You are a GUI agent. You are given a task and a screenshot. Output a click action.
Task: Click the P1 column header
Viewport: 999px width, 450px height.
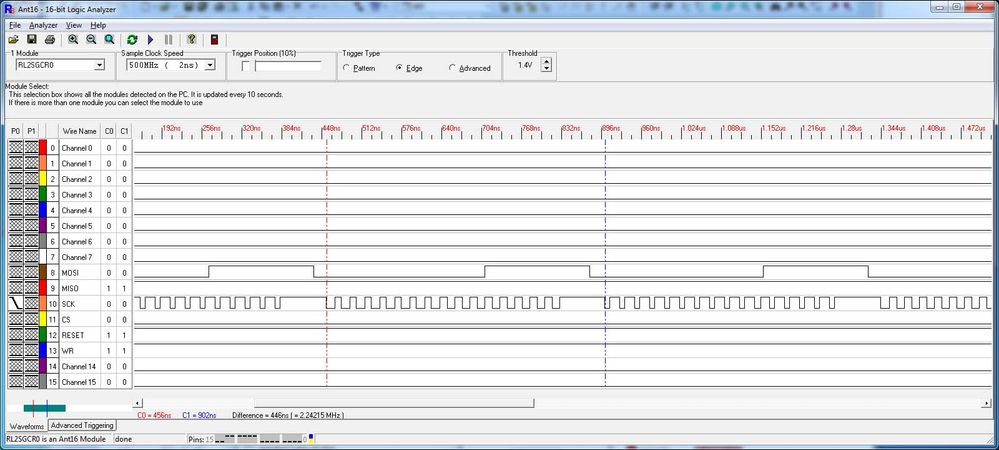[31, 131]
